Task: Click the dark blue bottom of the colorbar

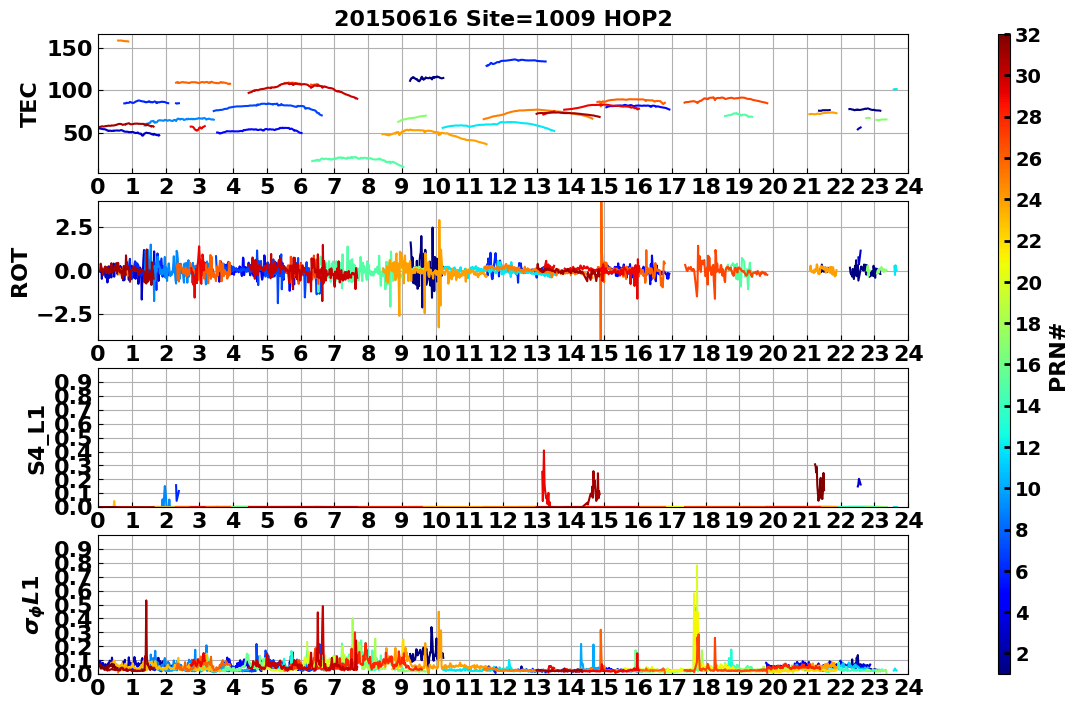Action: (x=1004, y=663)
